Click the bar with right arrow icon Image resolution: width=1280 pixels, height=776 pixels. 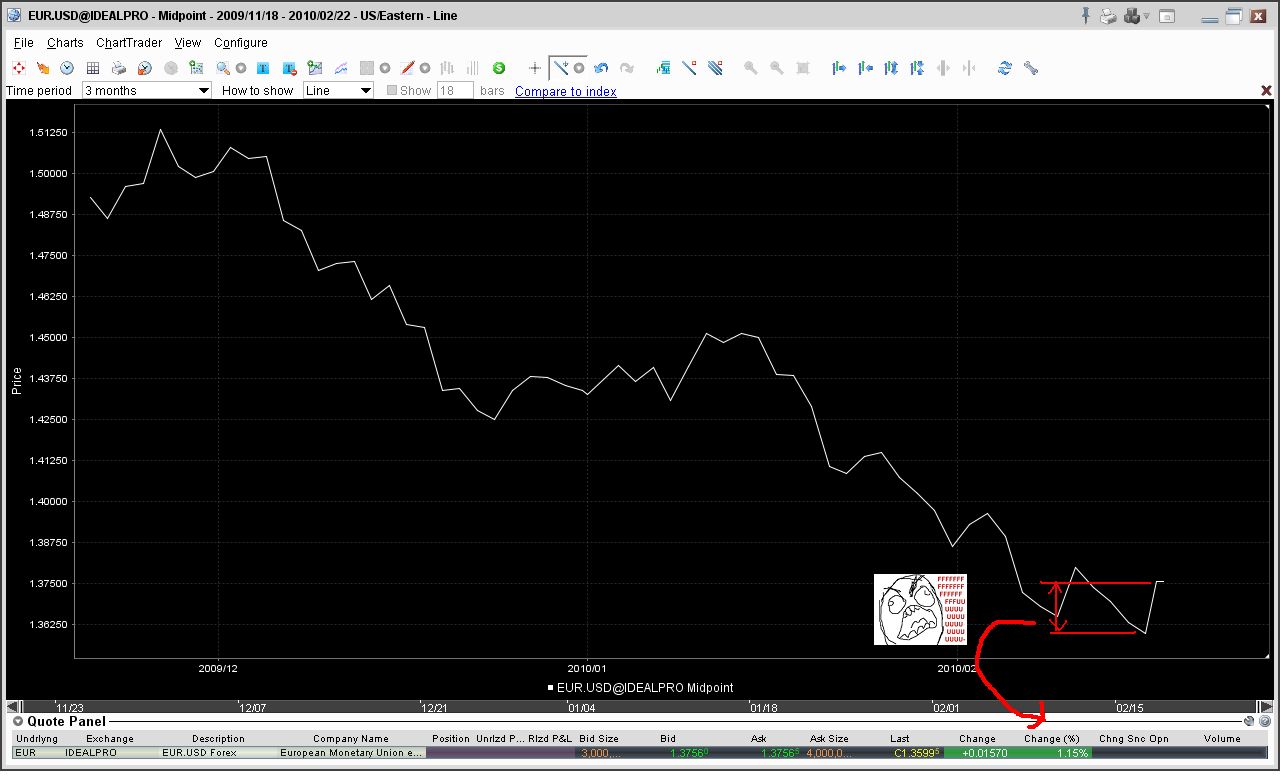(839, 68)
